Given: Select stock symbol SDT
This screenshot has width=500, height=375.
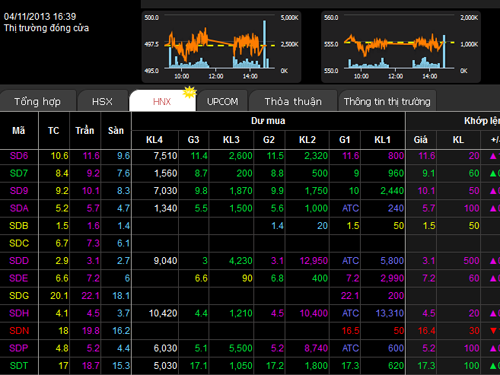Looking at the screenshot, I should 19,366.
